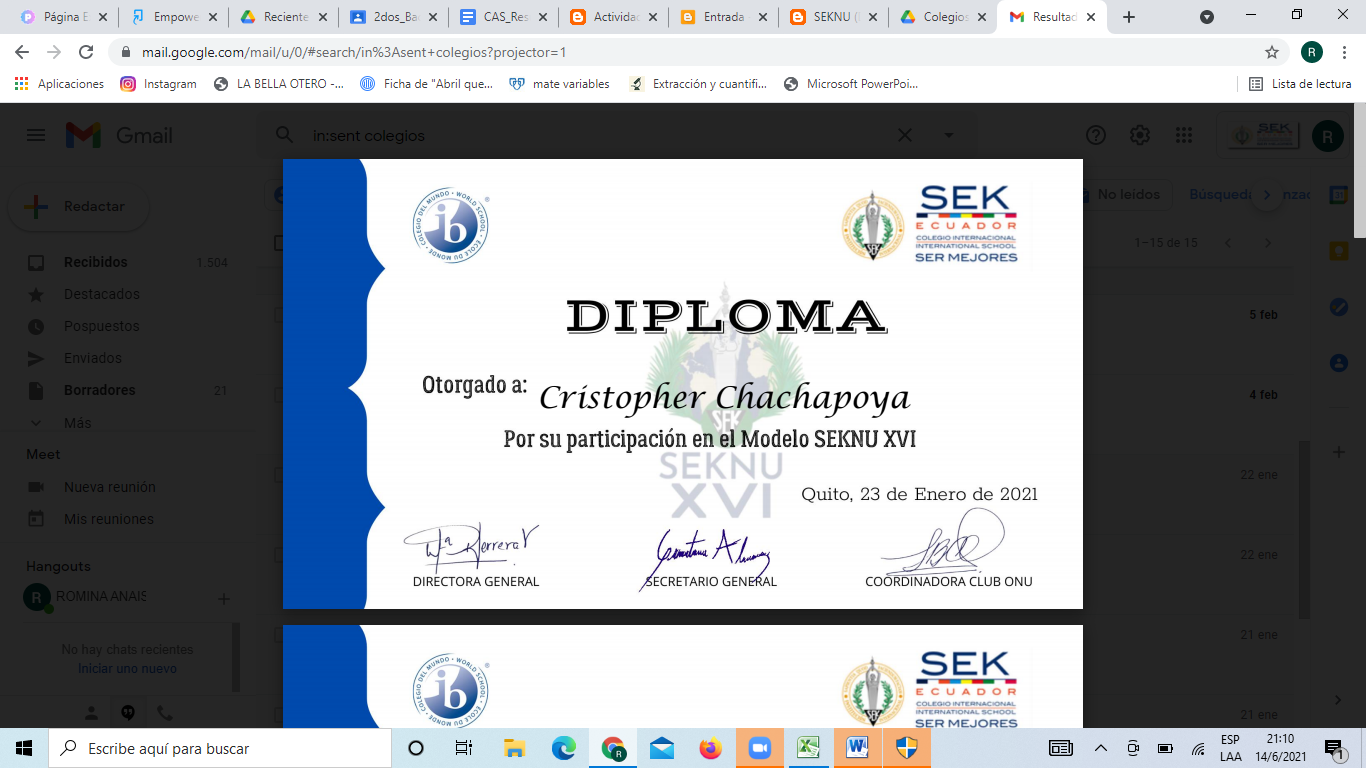Click Iniciar uno nuevo chat link
Viewport: 1366px width, 768px height.
(127, 669)
